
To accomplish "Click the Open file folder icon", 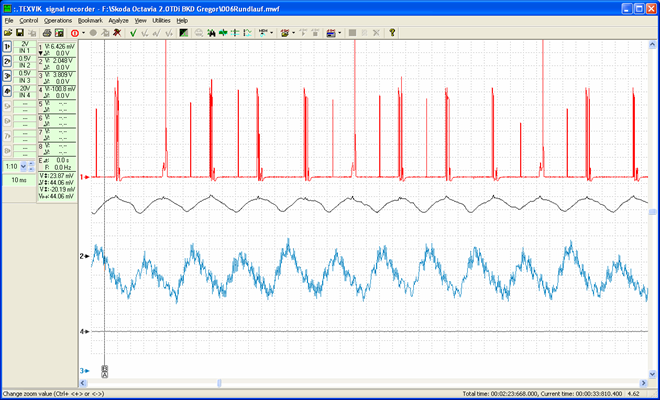I will (x=8, y=32).
